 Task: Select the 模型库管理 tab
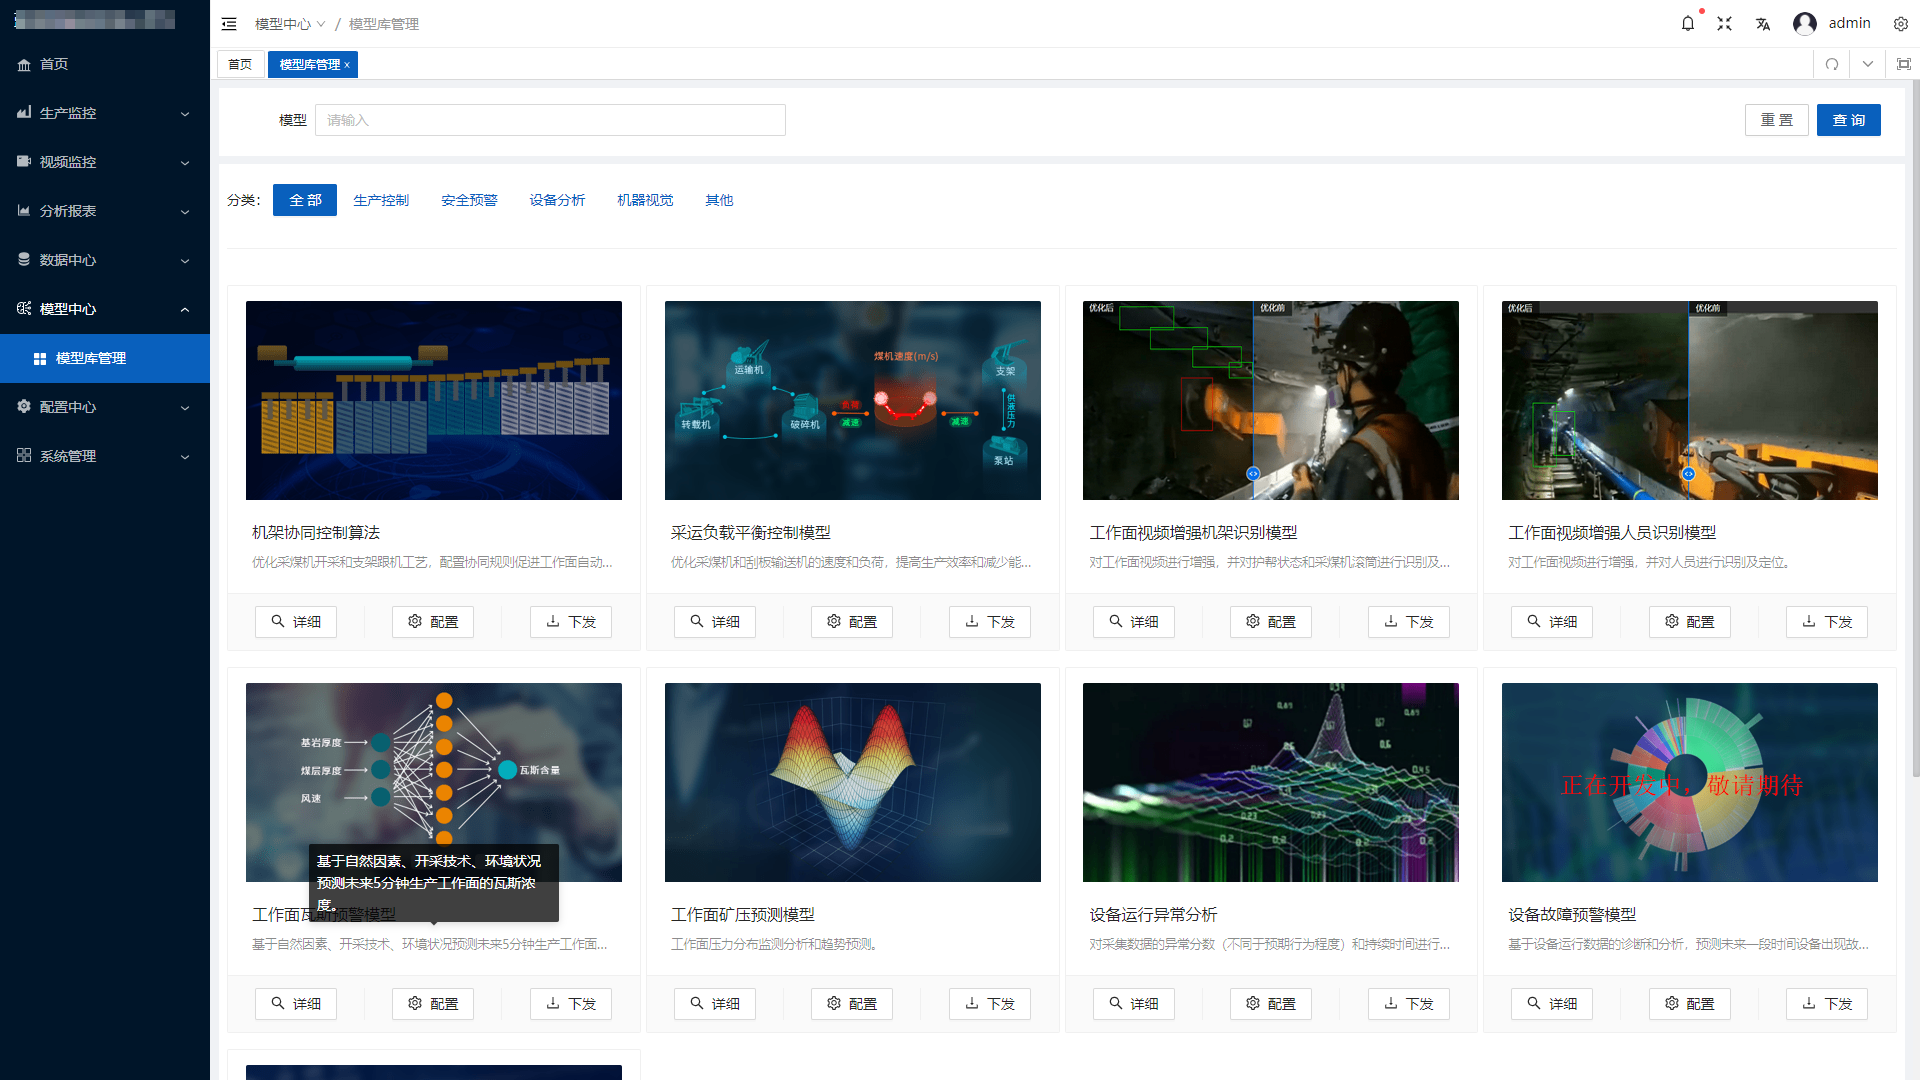(x=310, y=64)
